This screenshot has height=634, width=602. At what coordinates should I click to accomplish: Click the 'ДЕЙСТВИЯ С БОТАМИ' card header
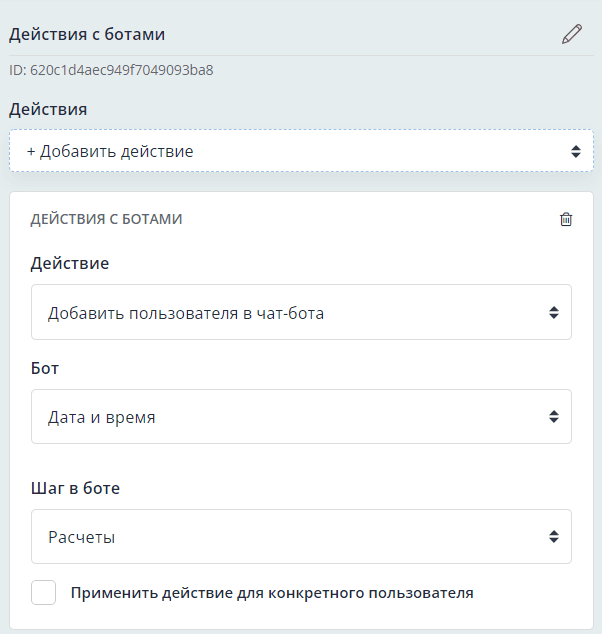[106, 219]
